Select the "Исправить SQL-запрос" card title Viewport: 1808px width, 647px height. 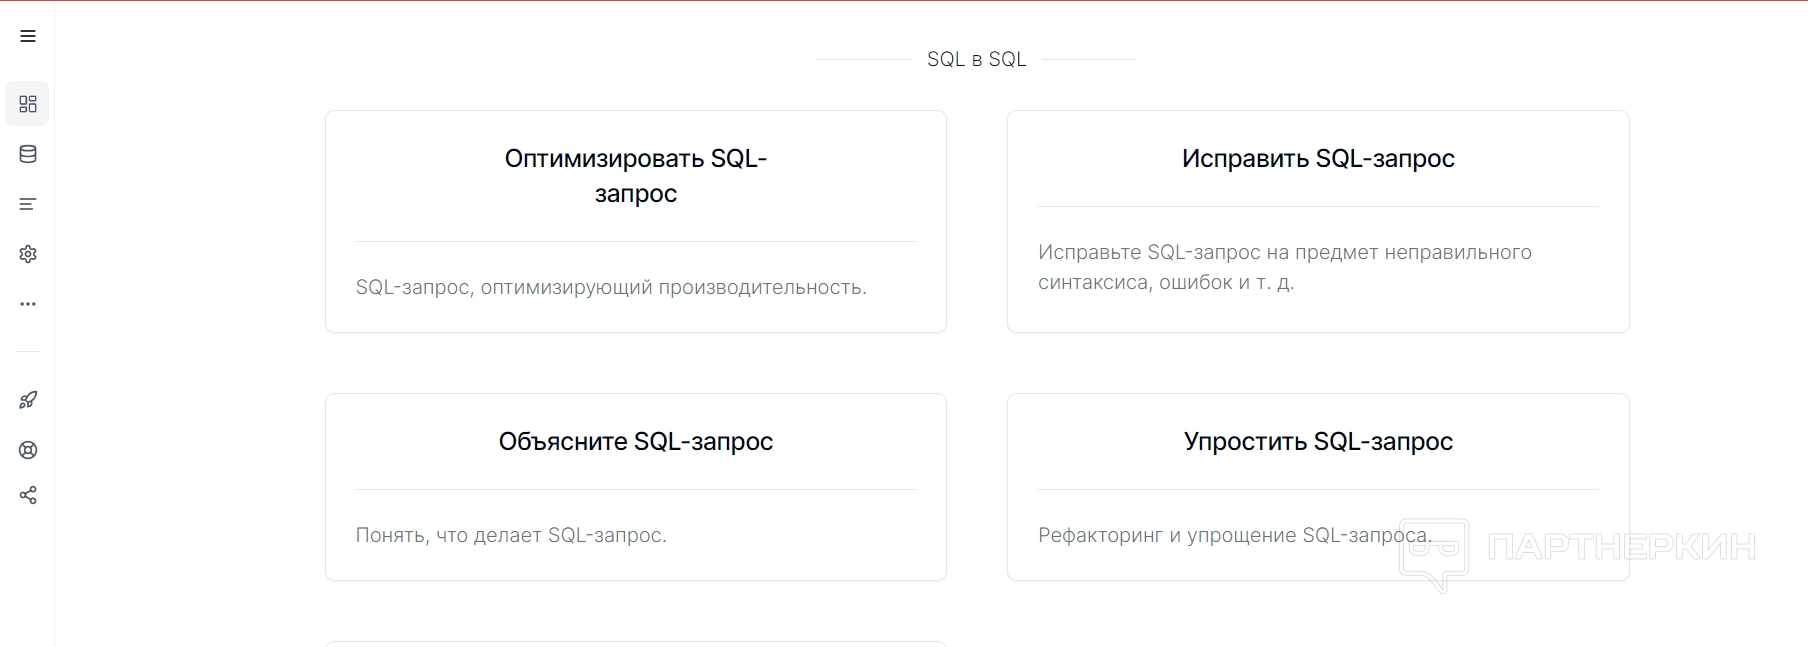(x=1317, y=159)
